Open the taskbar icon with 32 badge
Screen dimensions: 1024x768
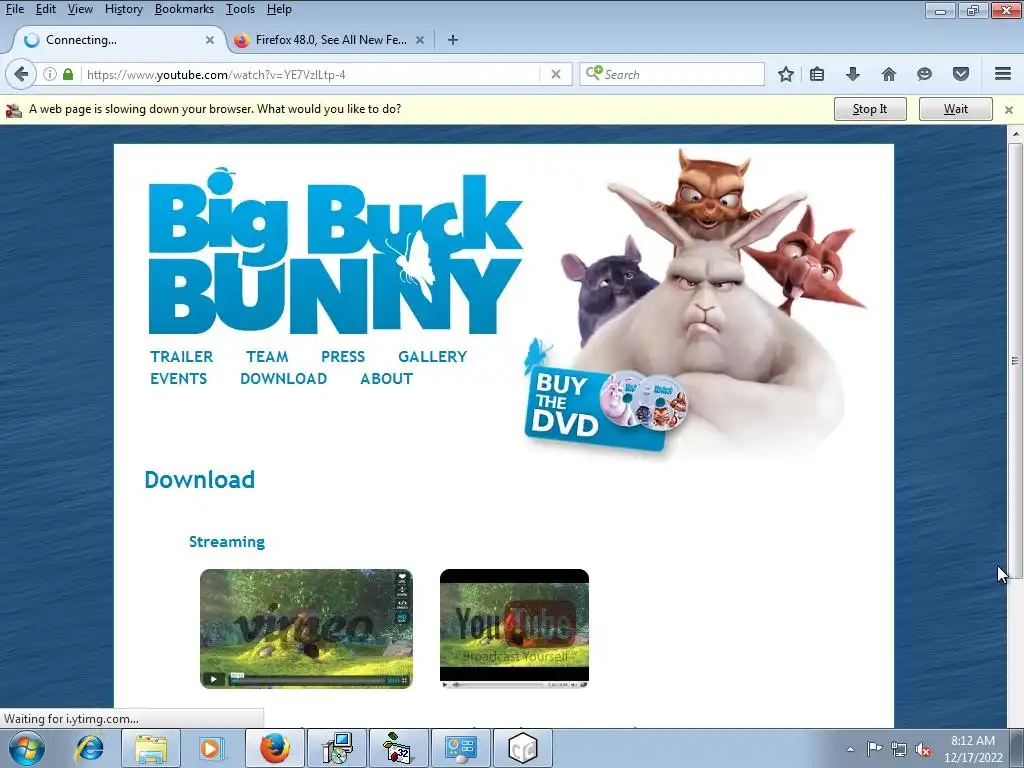coord(398,748)
